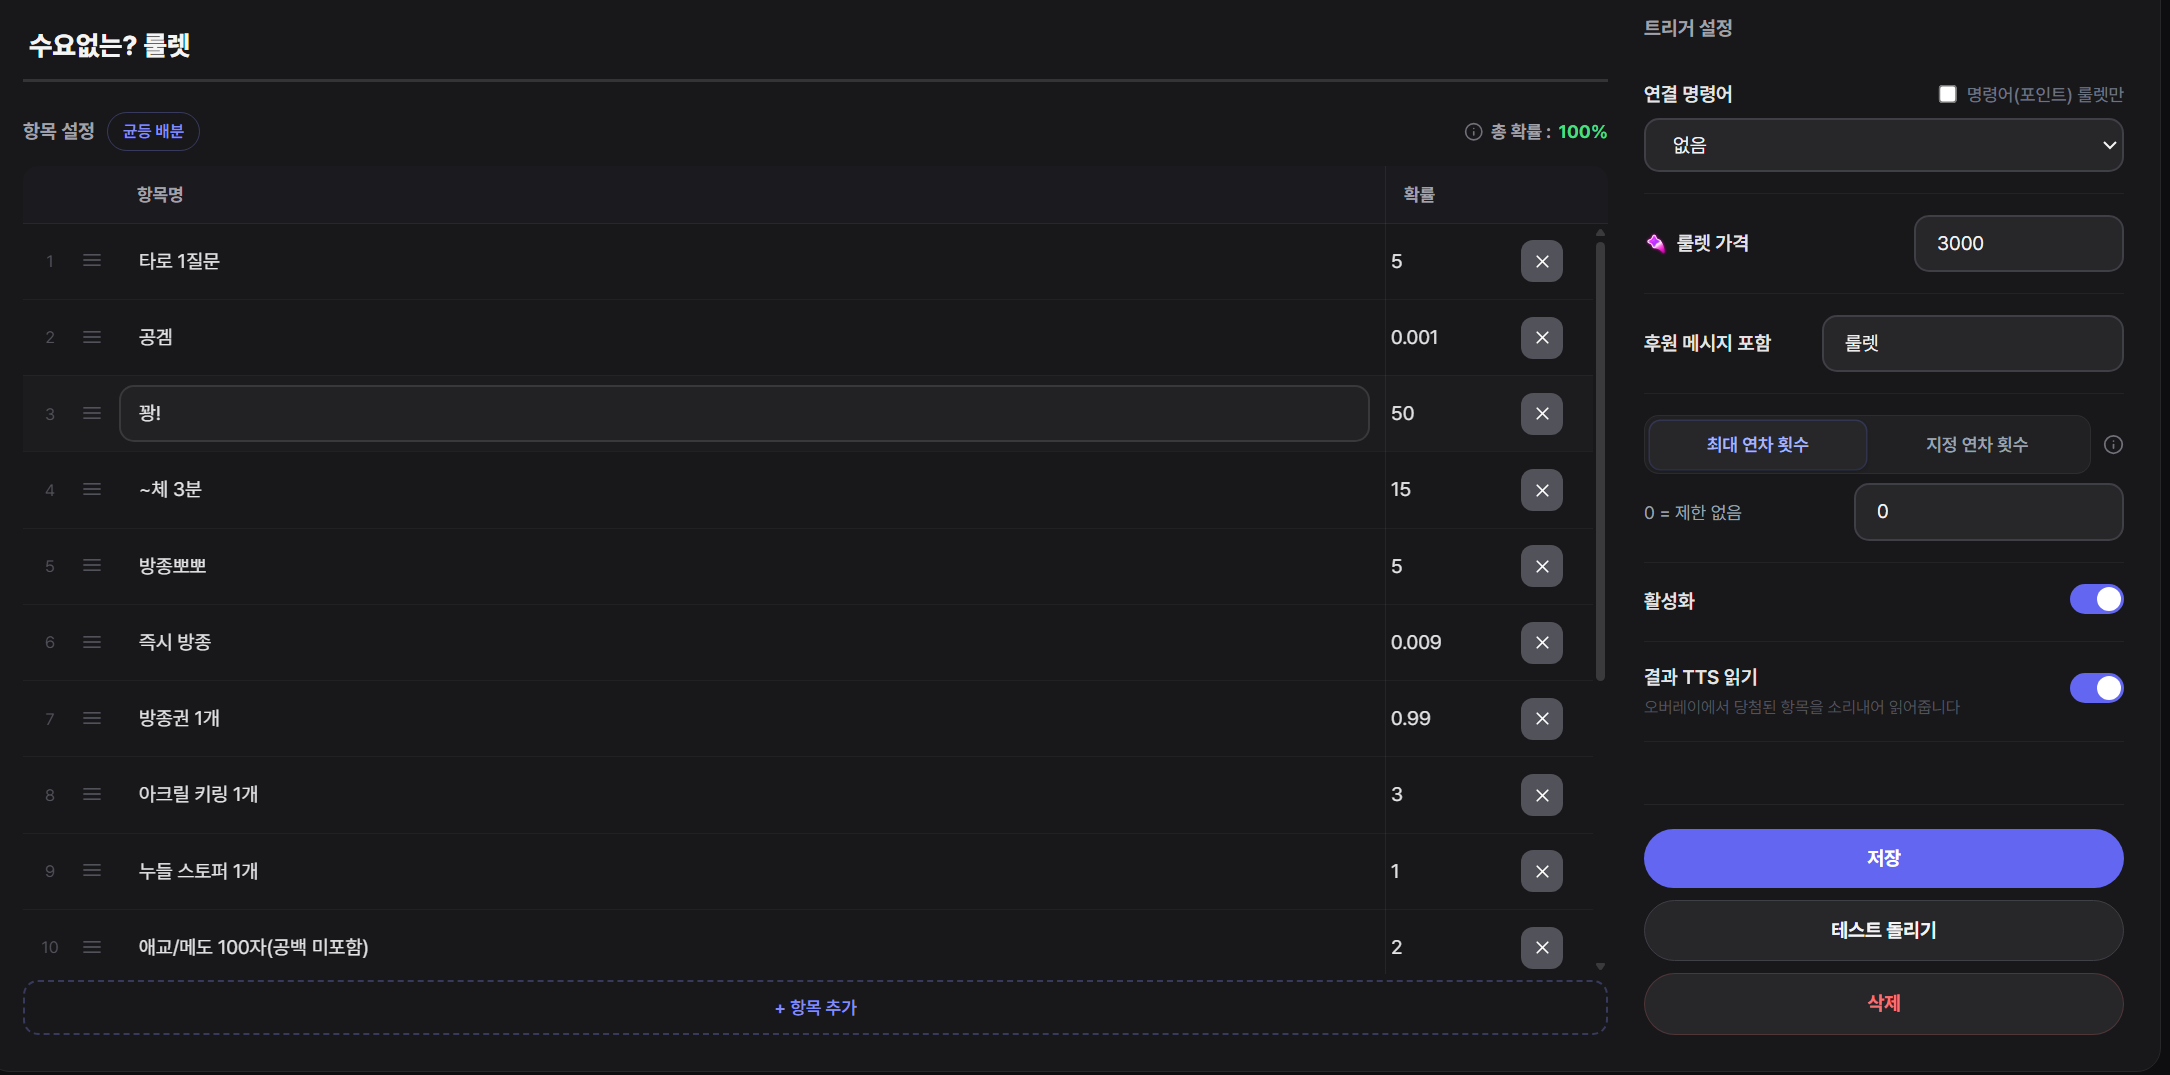This screenshot has width=2170, height=1075.
Task: Toggle the 활성화 switch
Action: 2096,599
